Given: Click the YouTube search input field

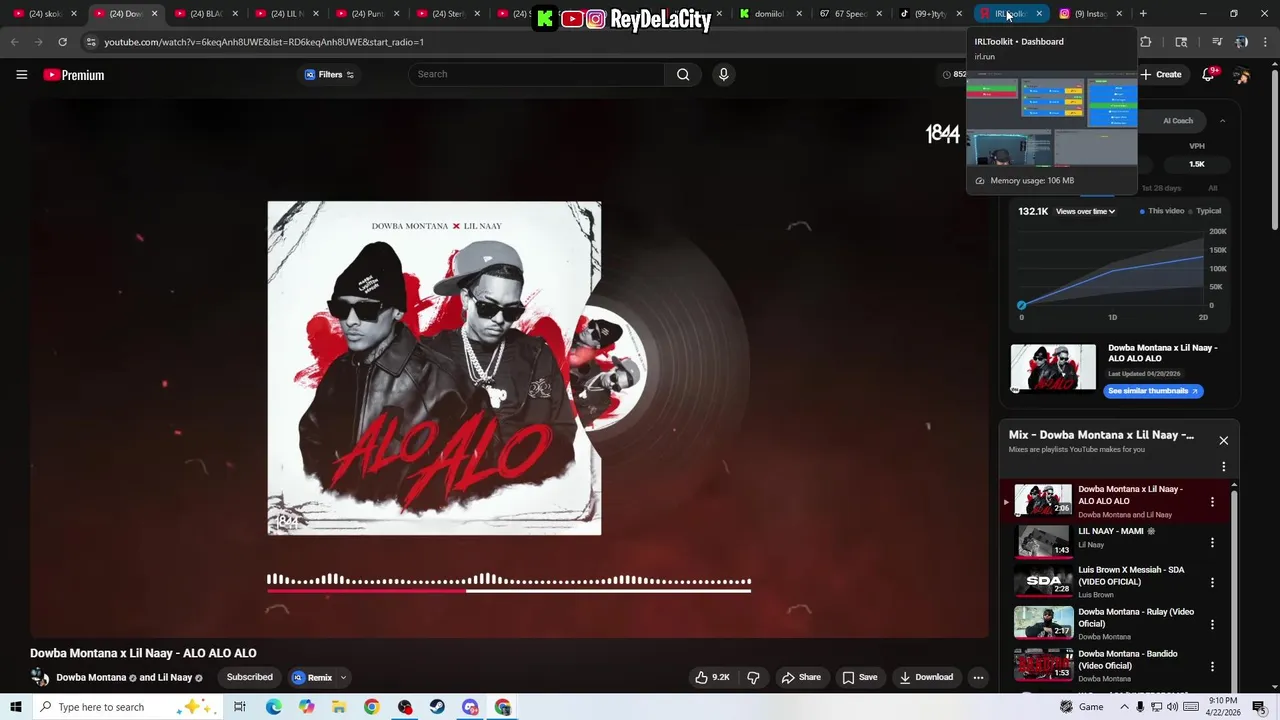Looking at the screenshot, I should [x=536, y=74].
